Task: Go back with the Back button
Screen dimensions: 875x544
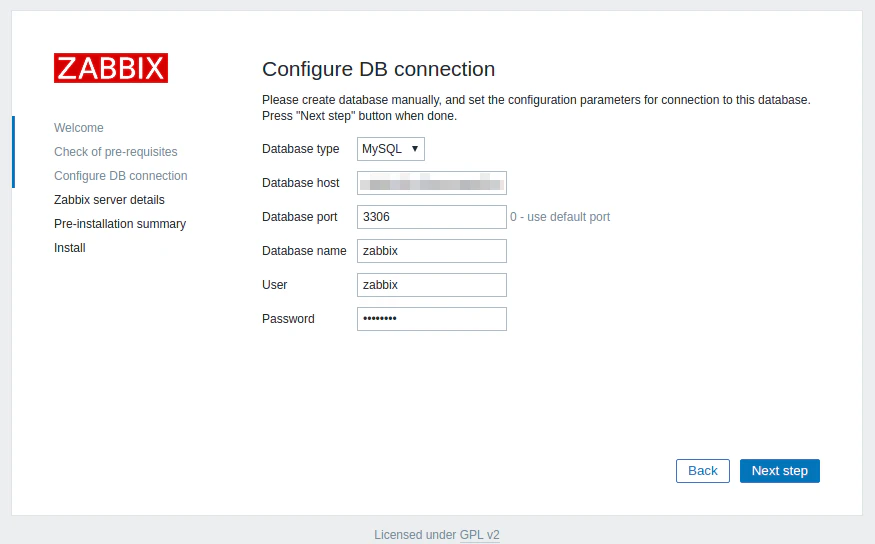Action: tap(703, 471)
